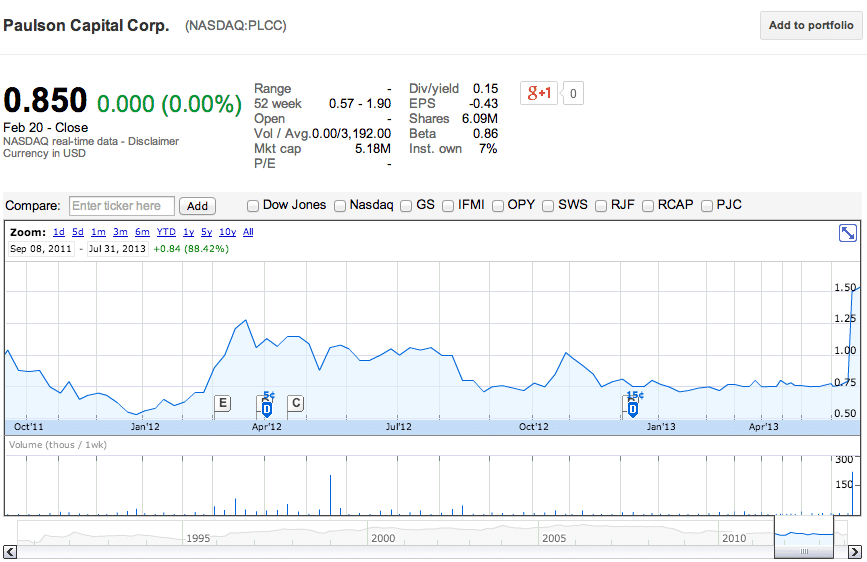
Task: Click the right scroll arrow of timeline
Action: click(855, 551)
